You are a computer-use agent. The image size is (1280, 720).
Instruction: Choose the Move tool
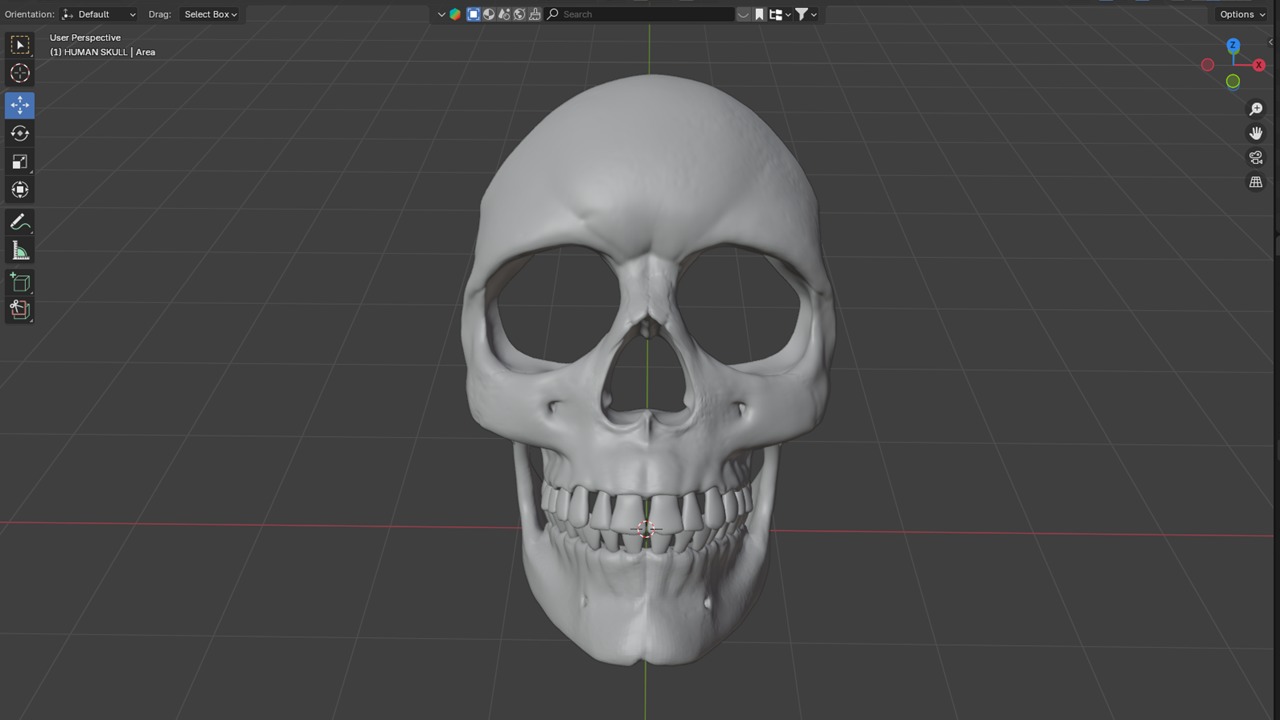20,105
